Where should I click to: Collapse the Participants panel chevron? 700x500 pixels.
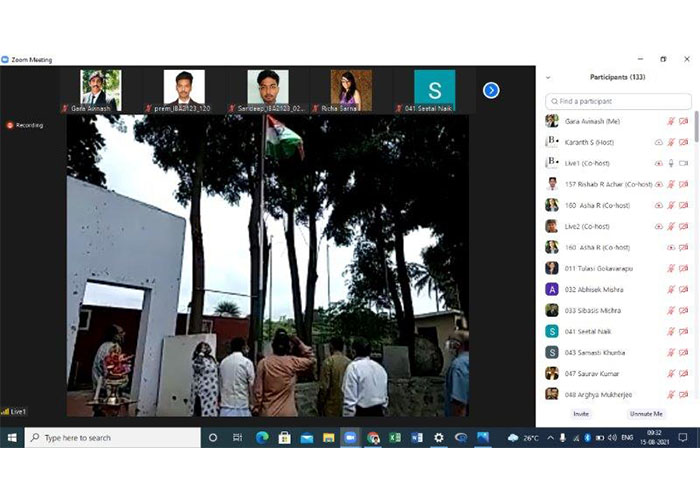tap(548, 77)
